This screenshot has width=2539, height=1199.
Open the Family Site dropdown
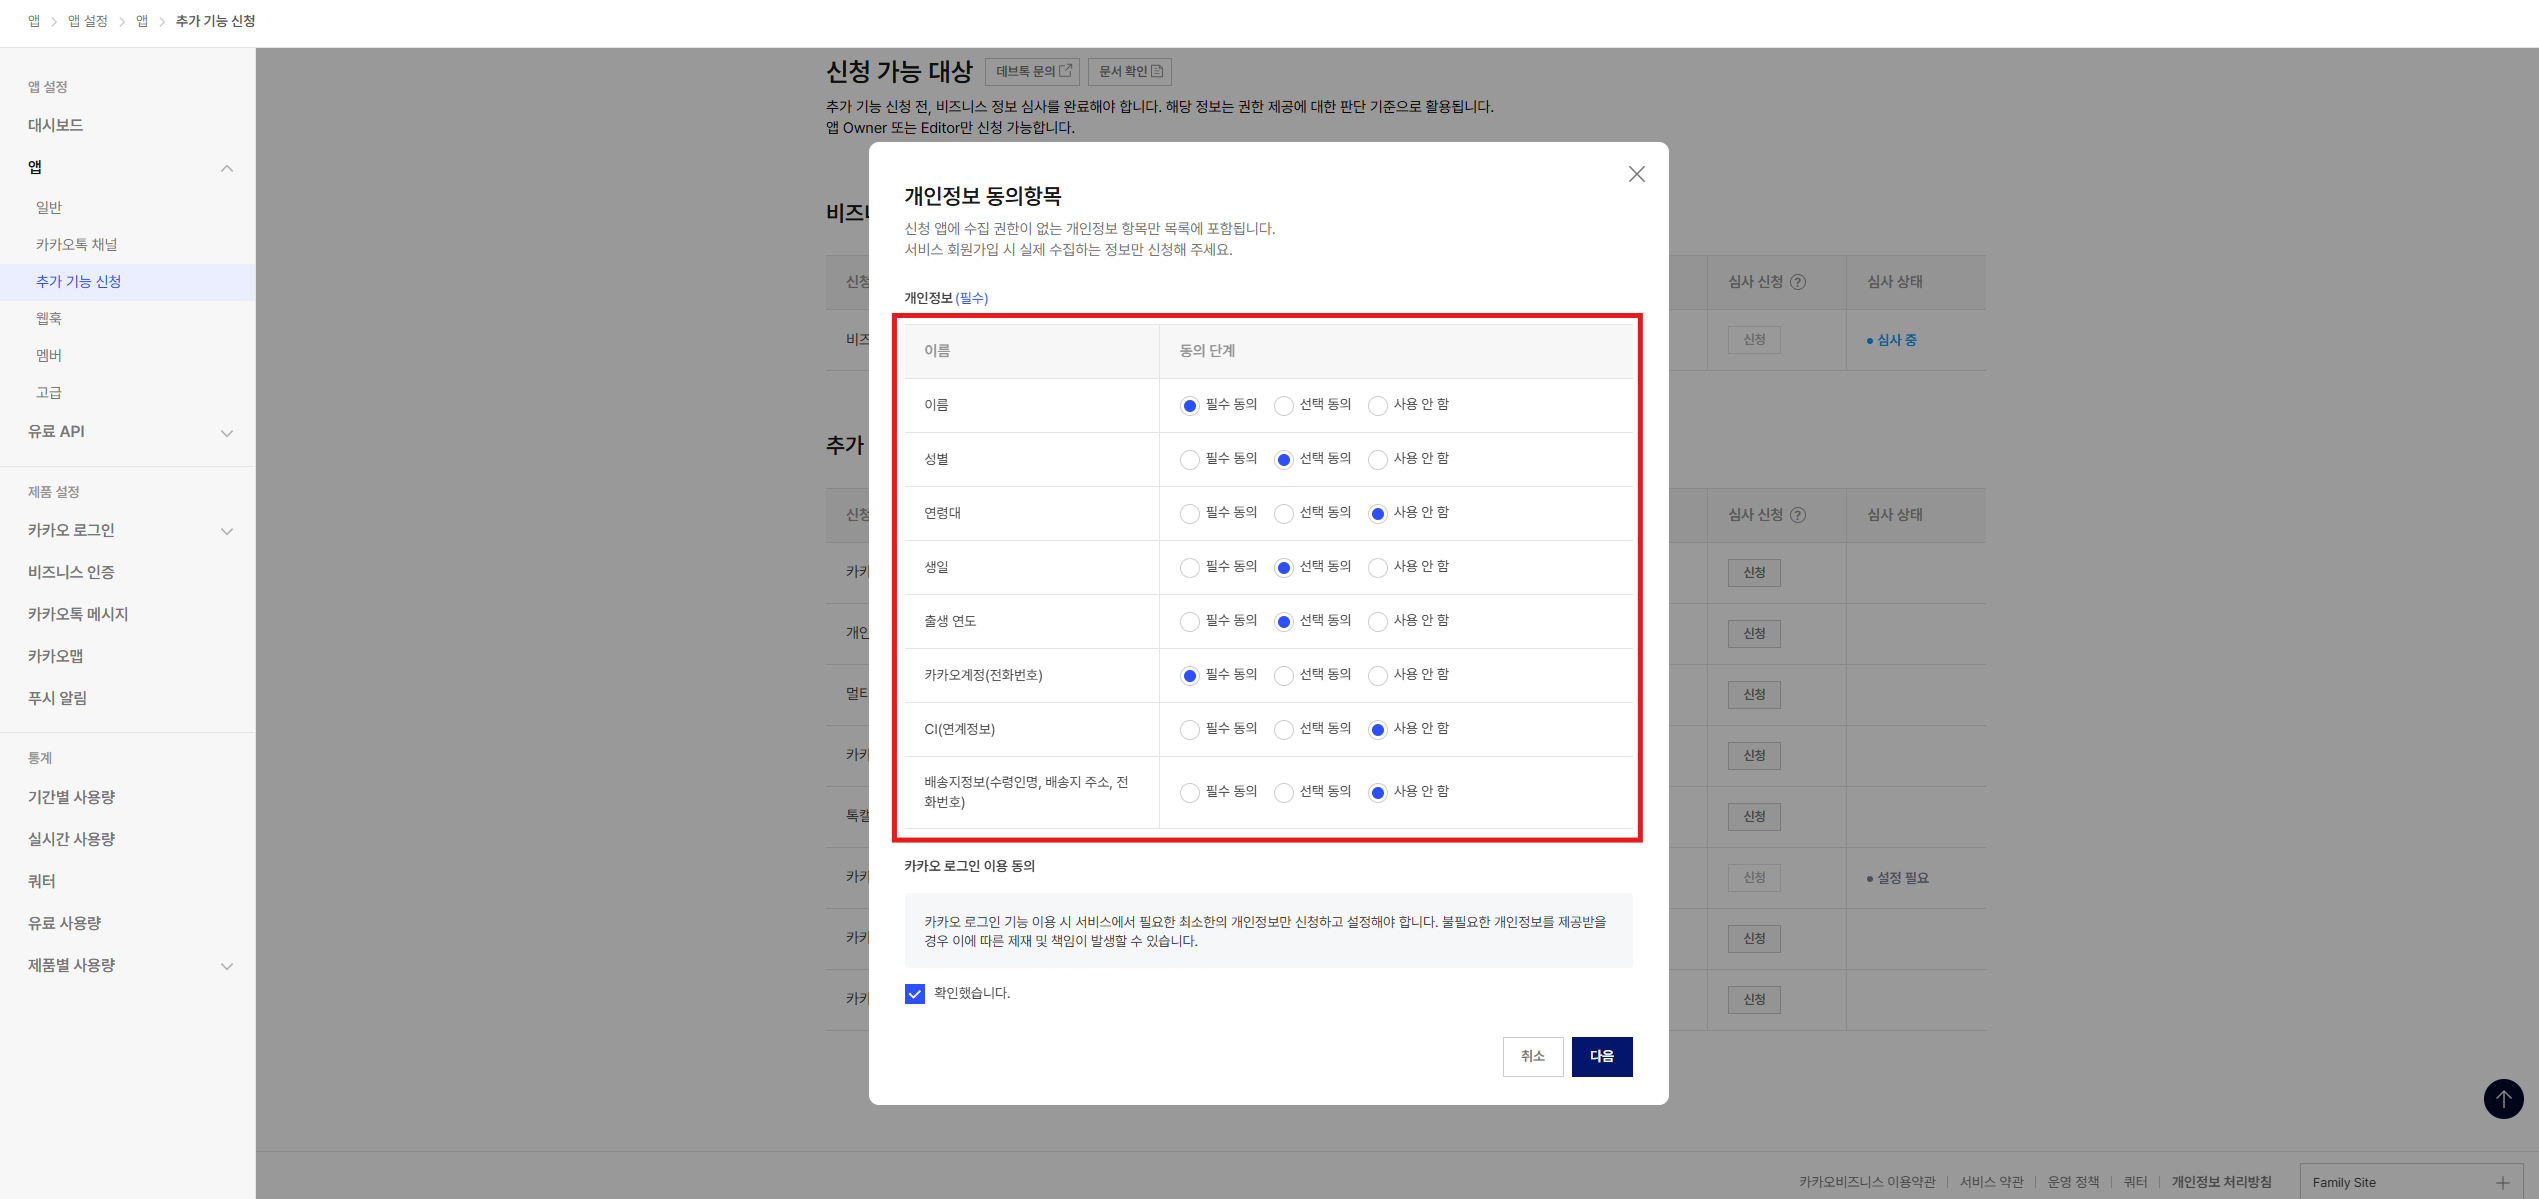click(x=2412, y=1182)
